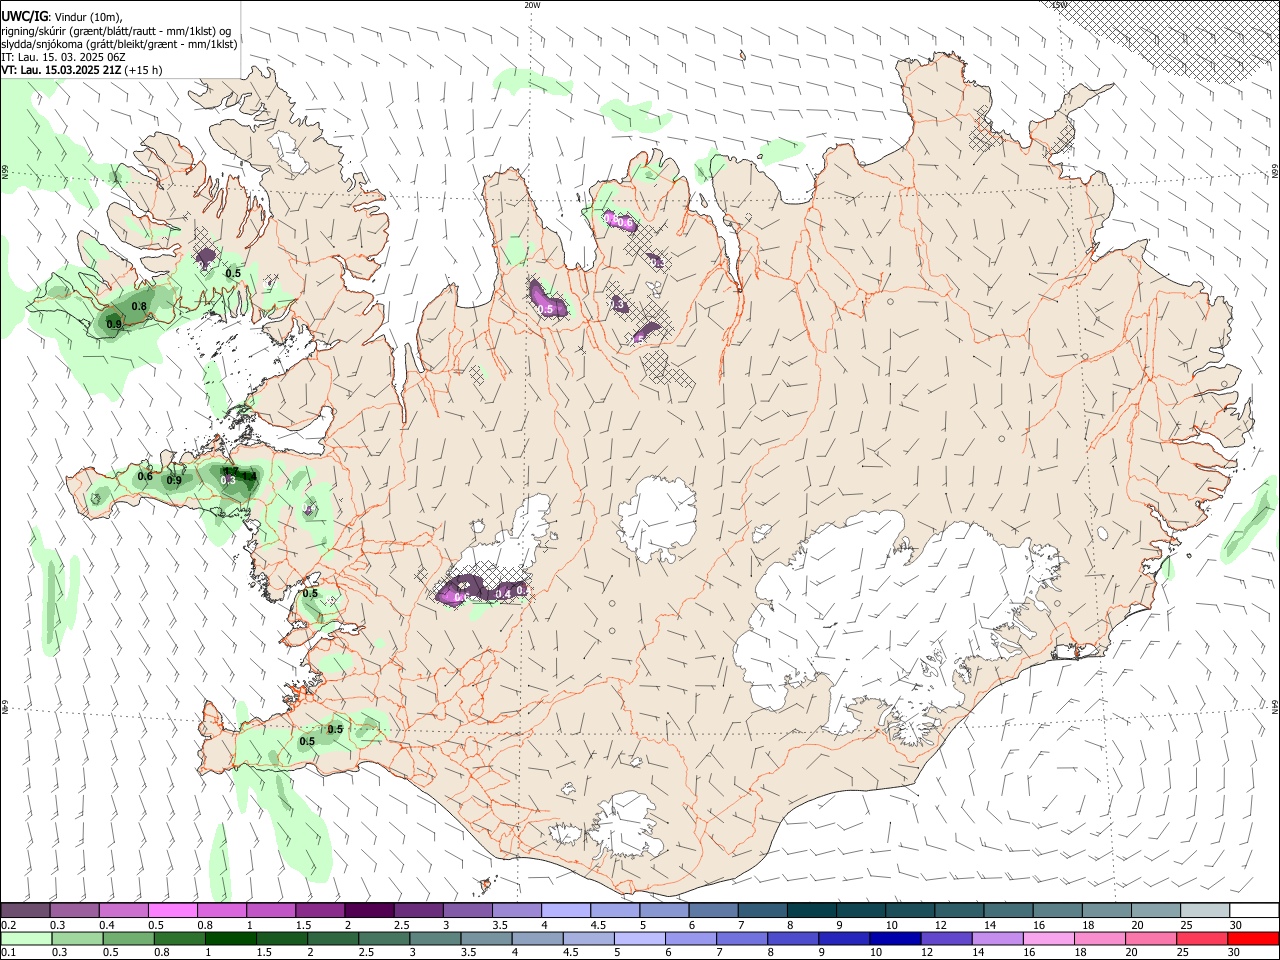The image size is (1280, 960).
Task: Click 'VT: Lau. 15.03.2025 21Z (+15 h)'
Action: click(82, 70)
